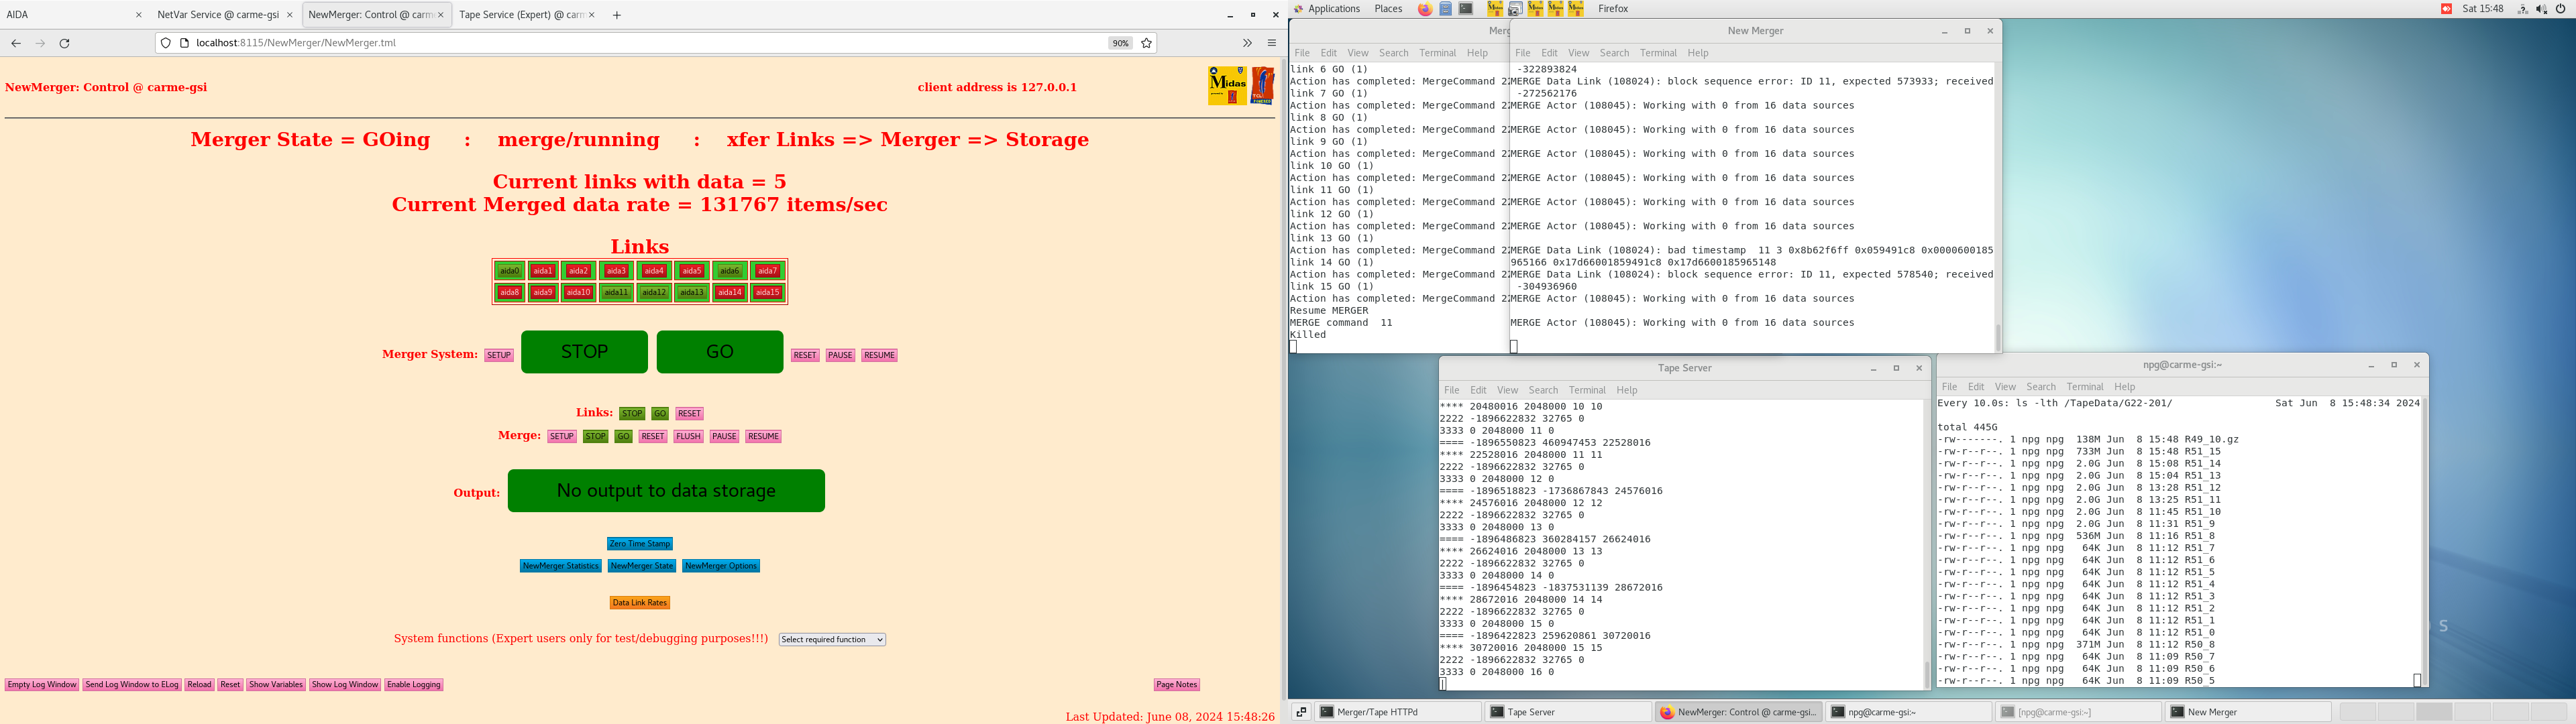Bookmark this page with the star icon
2576x724 pixels.
[x=1146, y=43]
